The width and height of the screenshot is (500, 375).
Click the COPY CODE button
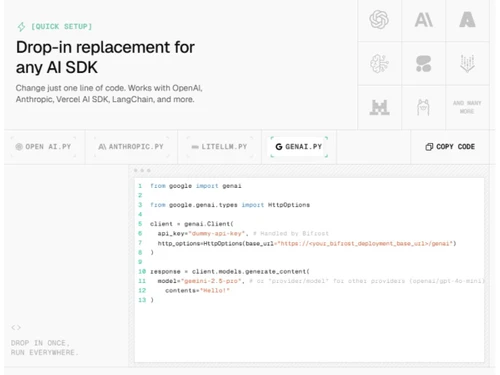pos(450,147)
